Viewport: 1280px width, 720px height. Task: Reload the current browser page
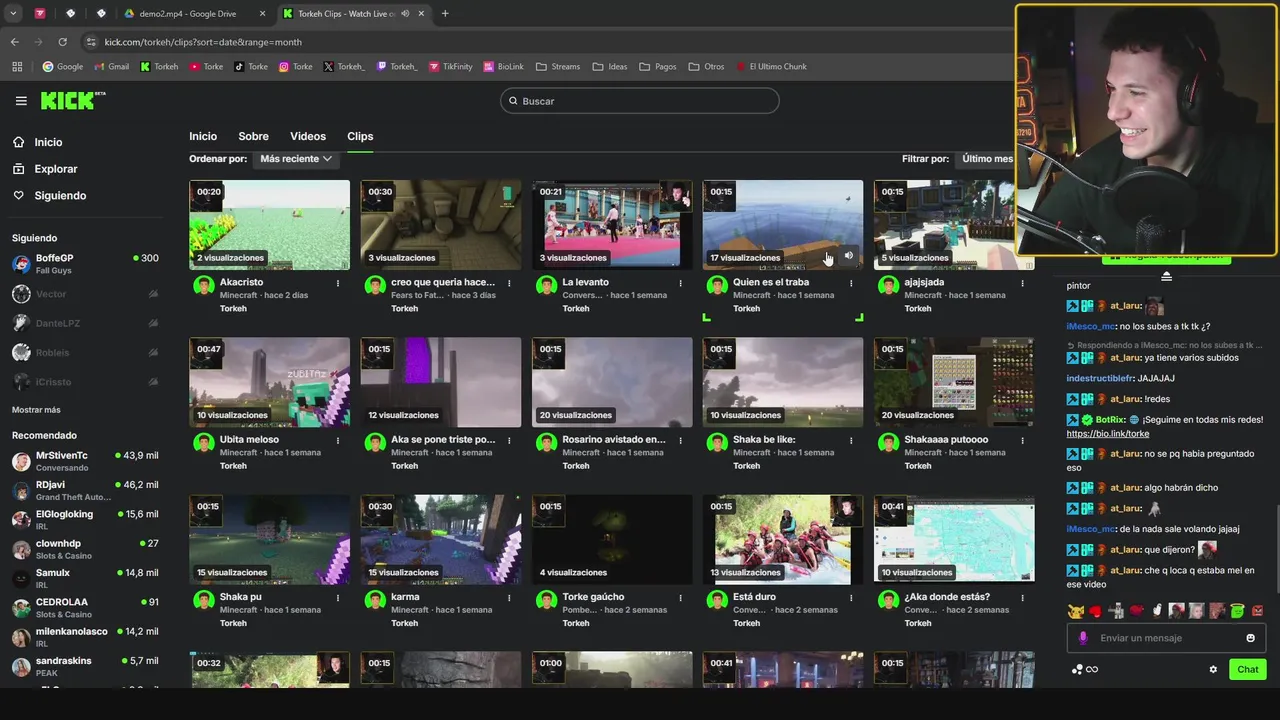tap(62, 42)
